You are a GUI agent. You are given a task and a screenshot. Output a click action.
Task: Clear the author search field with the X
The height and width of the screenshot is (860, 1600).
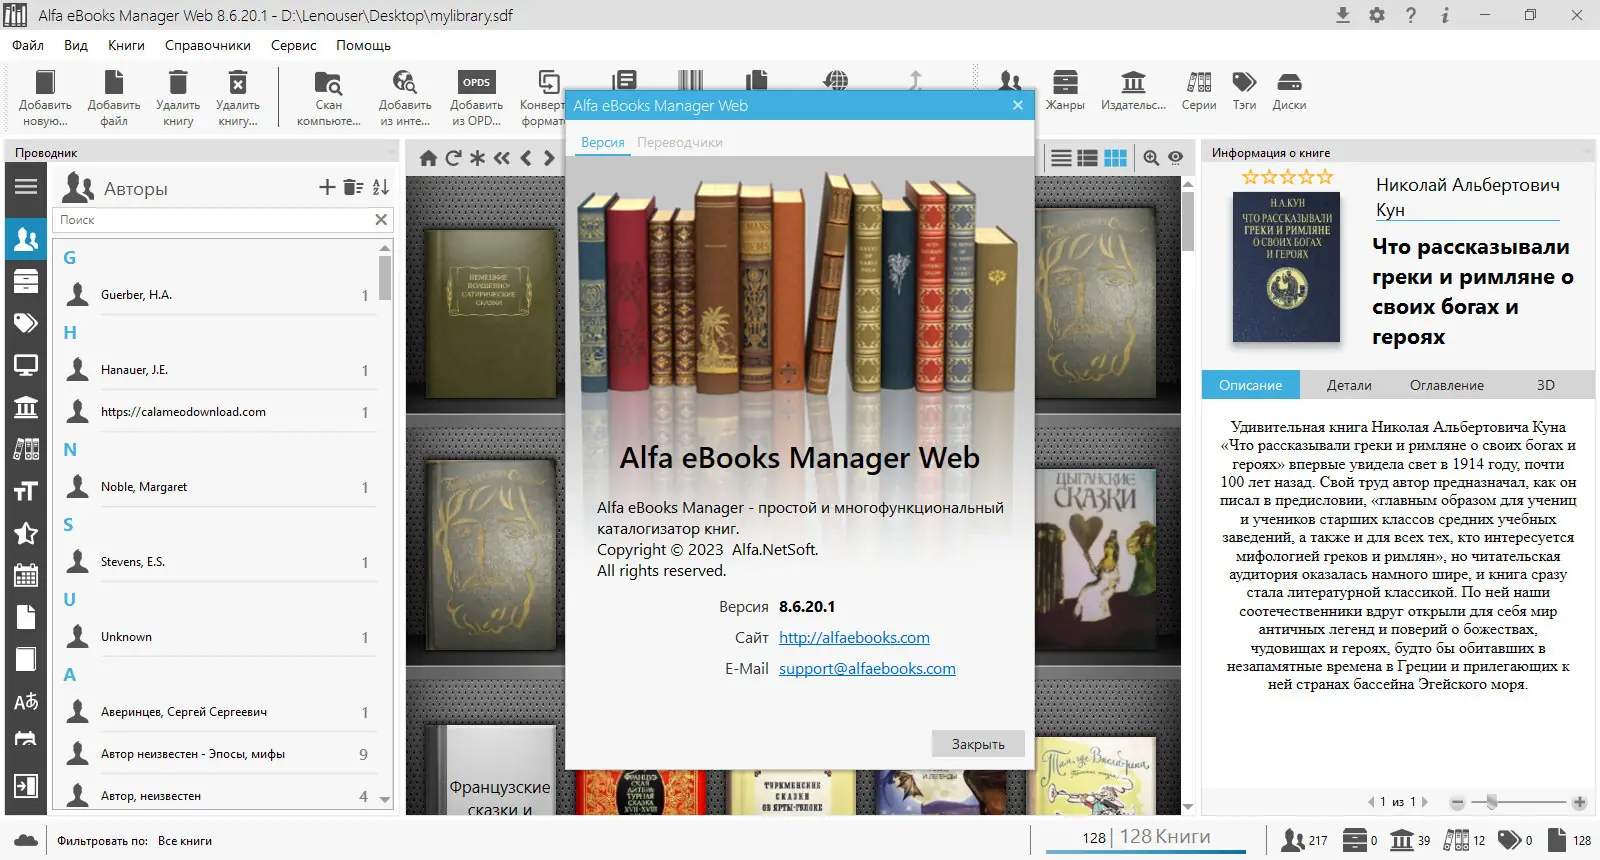click(381, 220)
